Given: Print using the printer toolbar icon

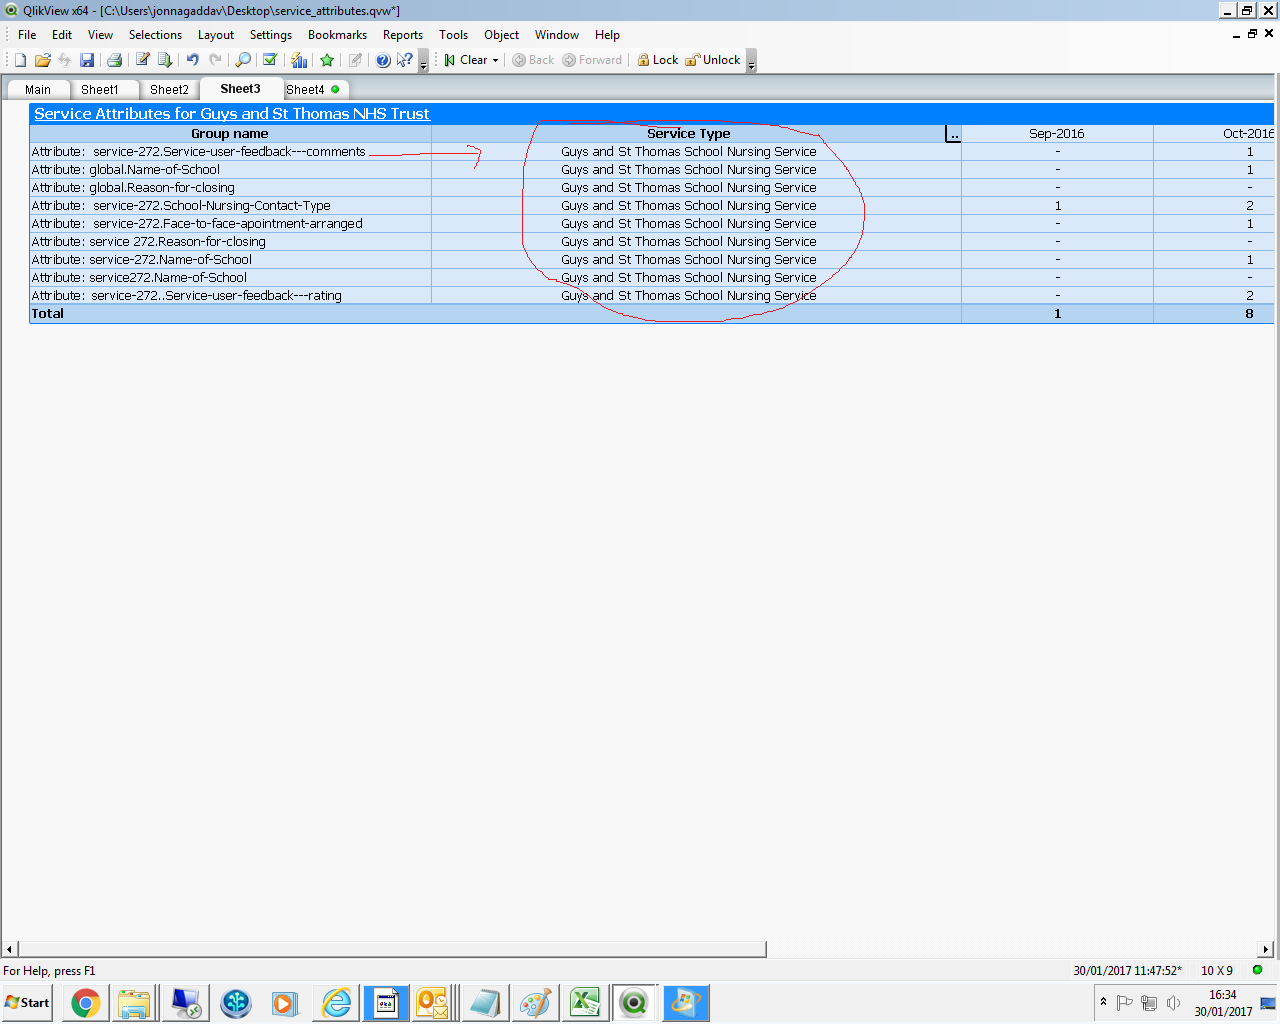Looking at the screenshot, I should 114,60.
